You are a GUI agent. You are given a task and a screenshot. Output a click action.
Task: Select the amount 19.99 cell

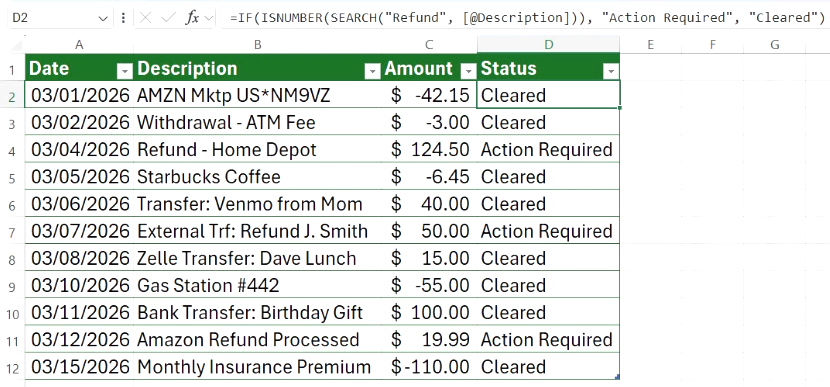pyautogui.click(x=429, y=340)
